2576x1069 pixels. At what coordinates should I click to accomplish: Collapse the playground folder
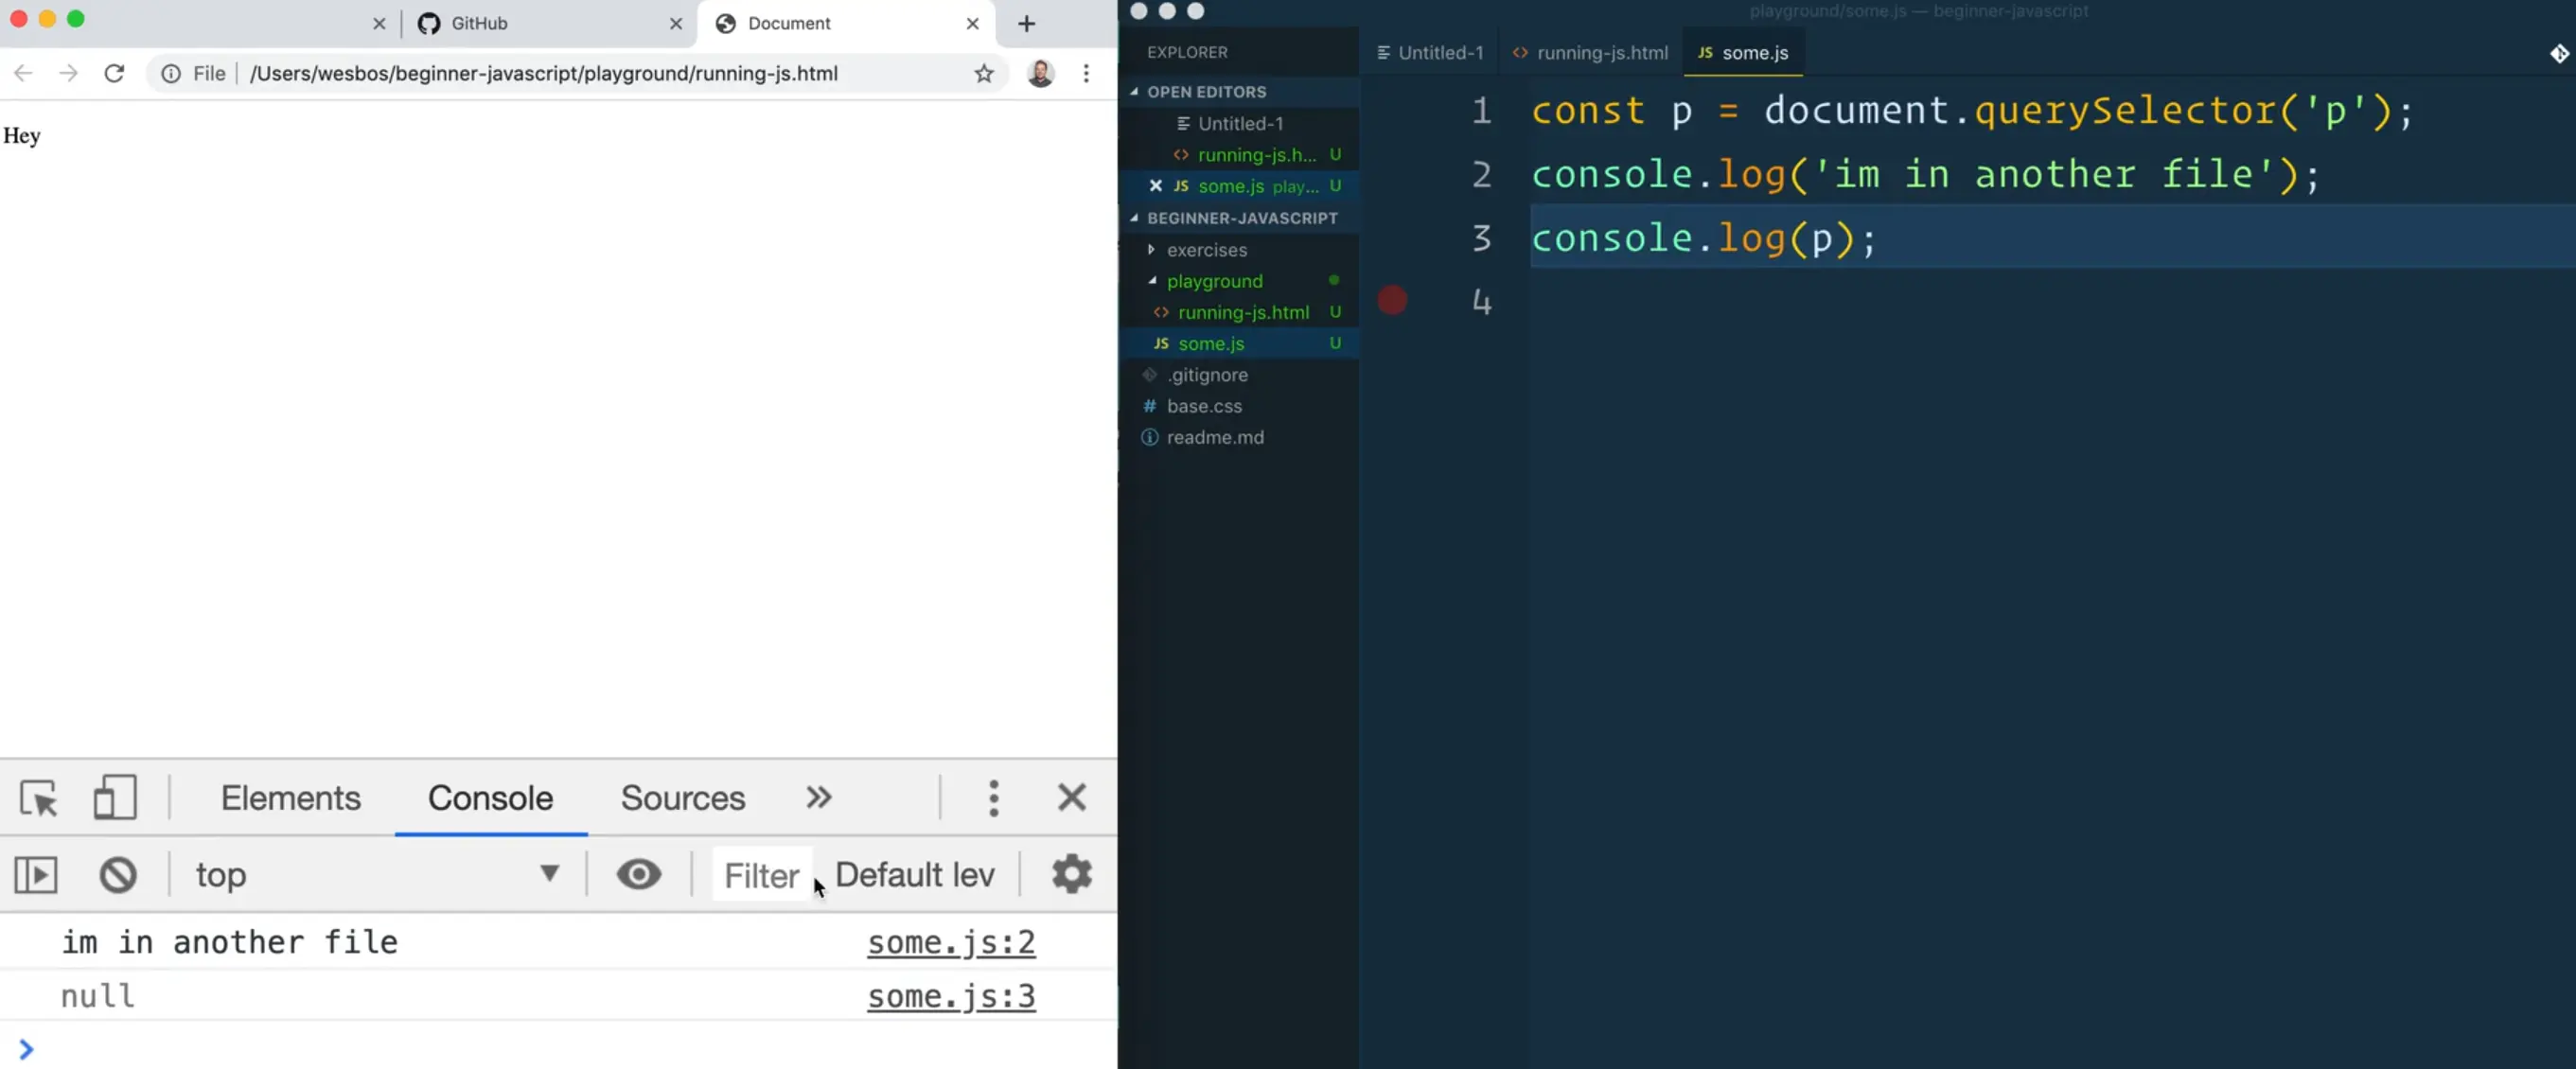pos(1214,281)
